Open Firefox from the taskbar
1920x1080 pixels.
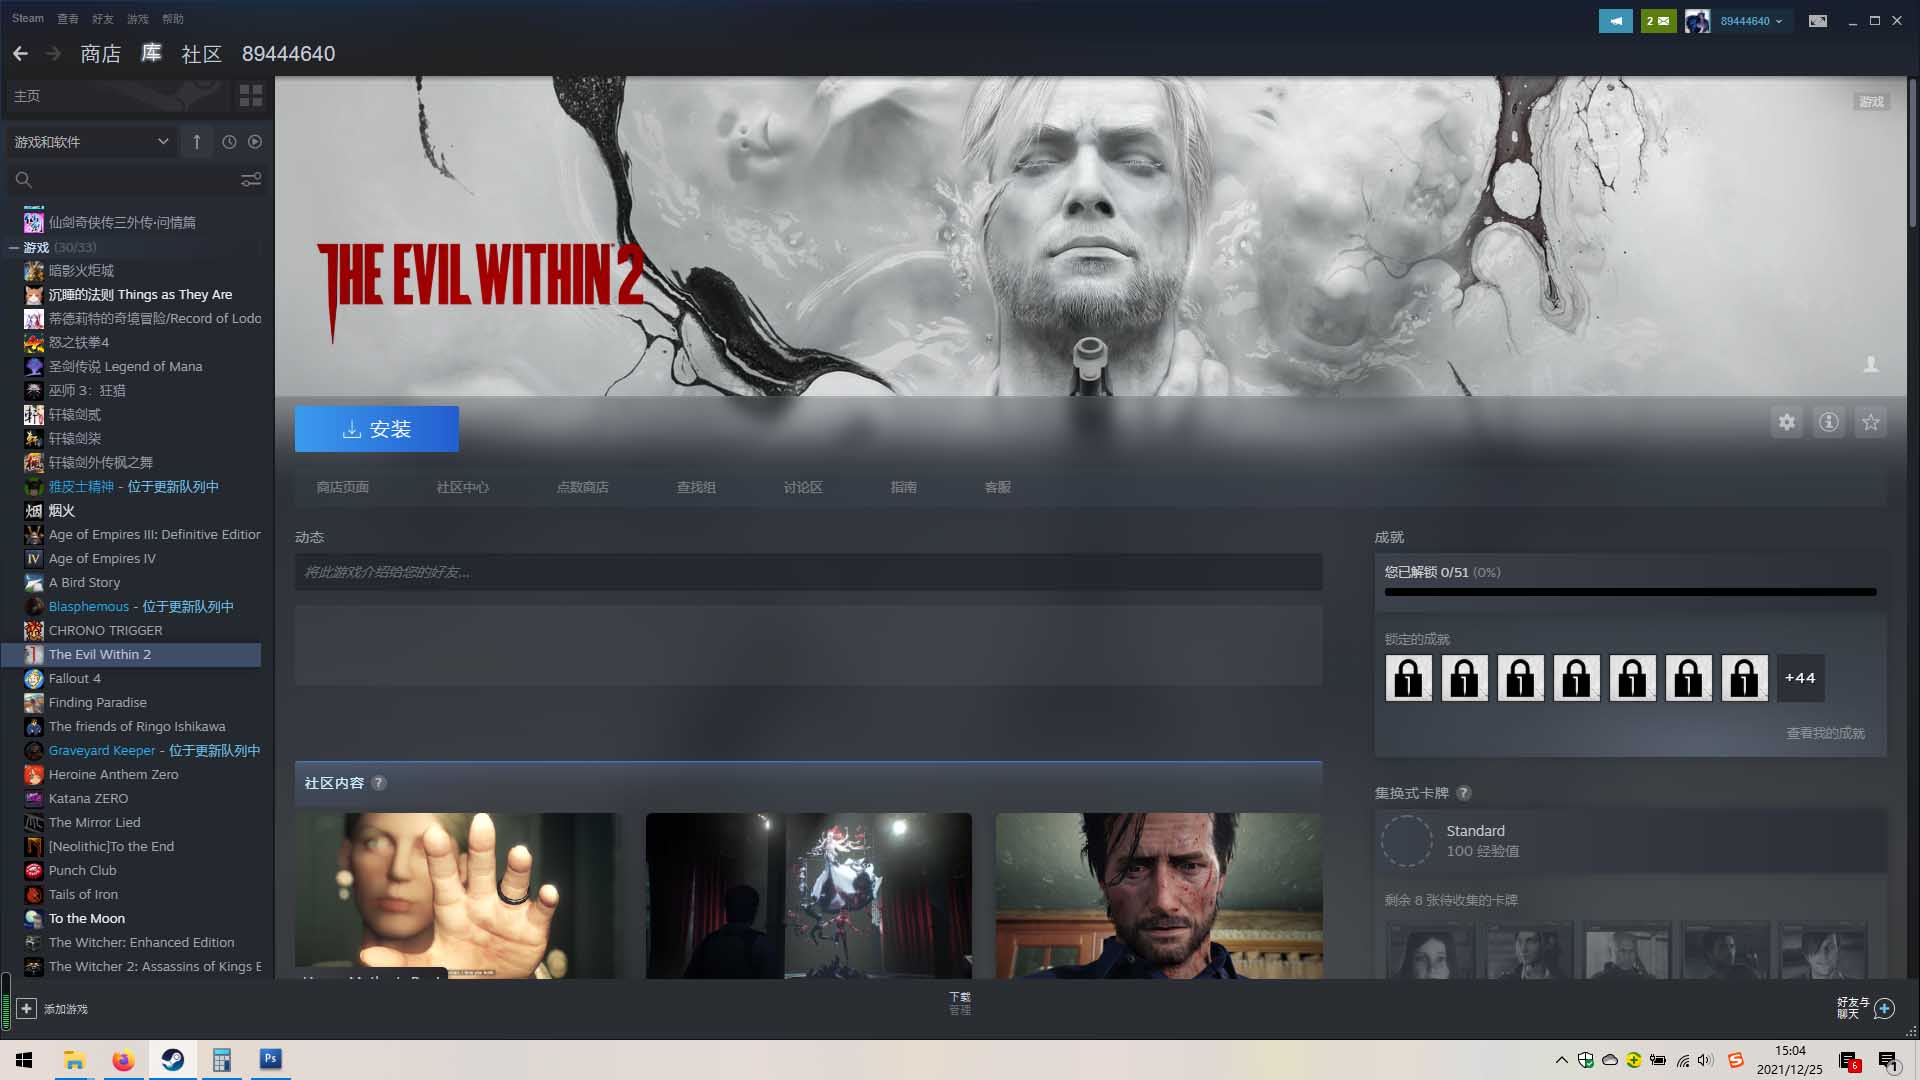click(x=123, y=1060)
